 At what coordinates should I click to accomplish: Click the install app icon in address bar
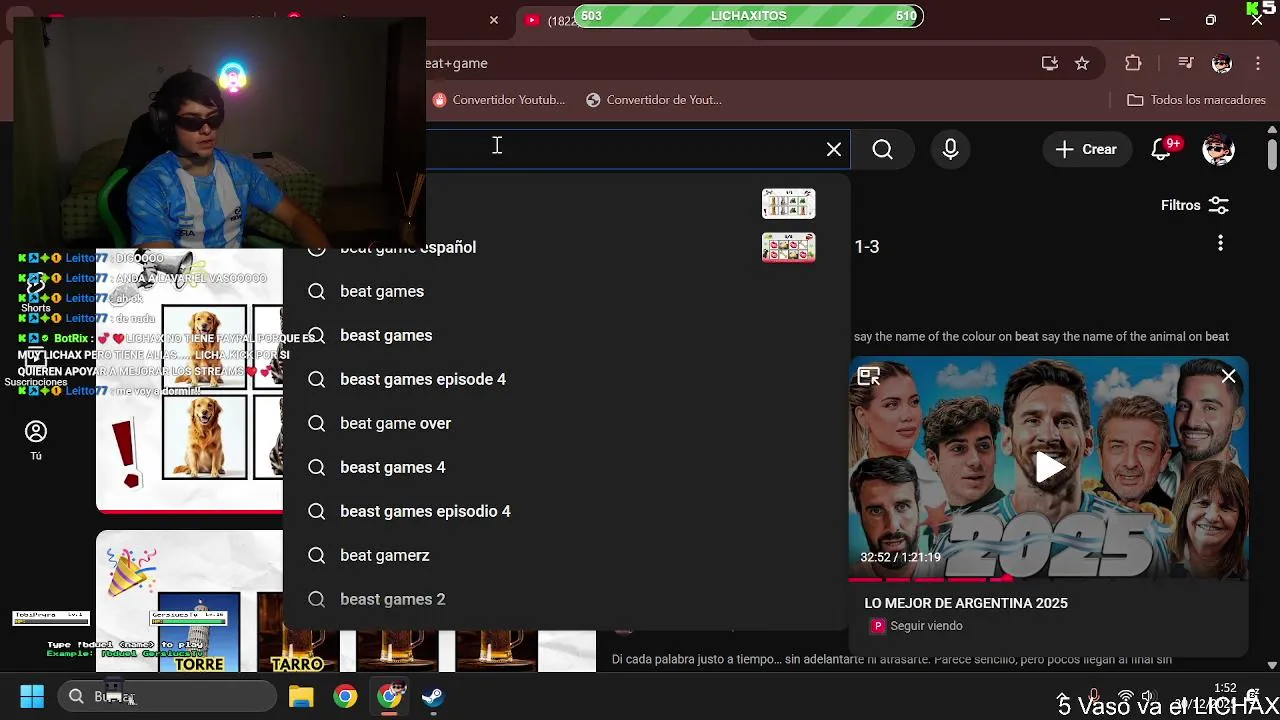click(1049, 63)
